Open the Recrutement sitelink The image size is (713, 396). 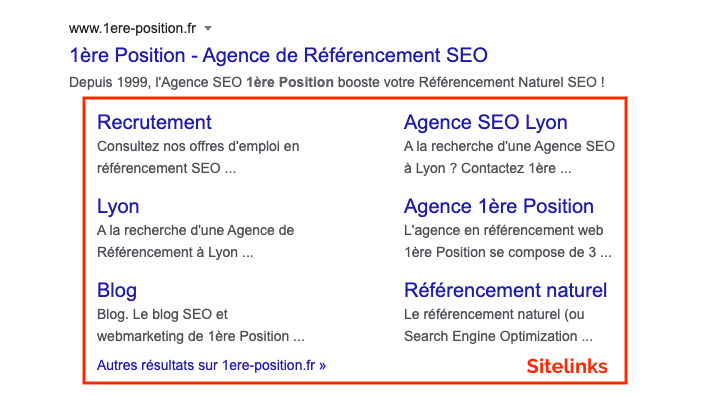(x=154, y=122)
